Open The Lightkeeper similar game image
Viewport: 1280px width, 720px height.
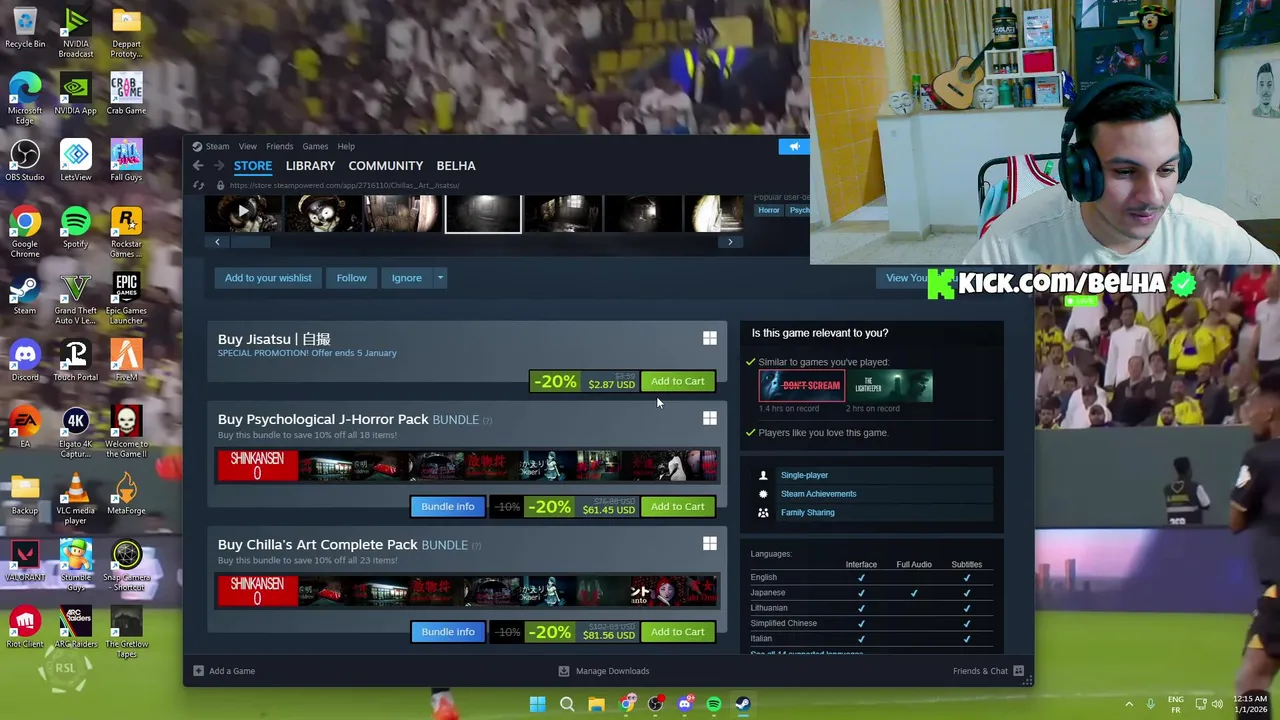tap(890, 385)
